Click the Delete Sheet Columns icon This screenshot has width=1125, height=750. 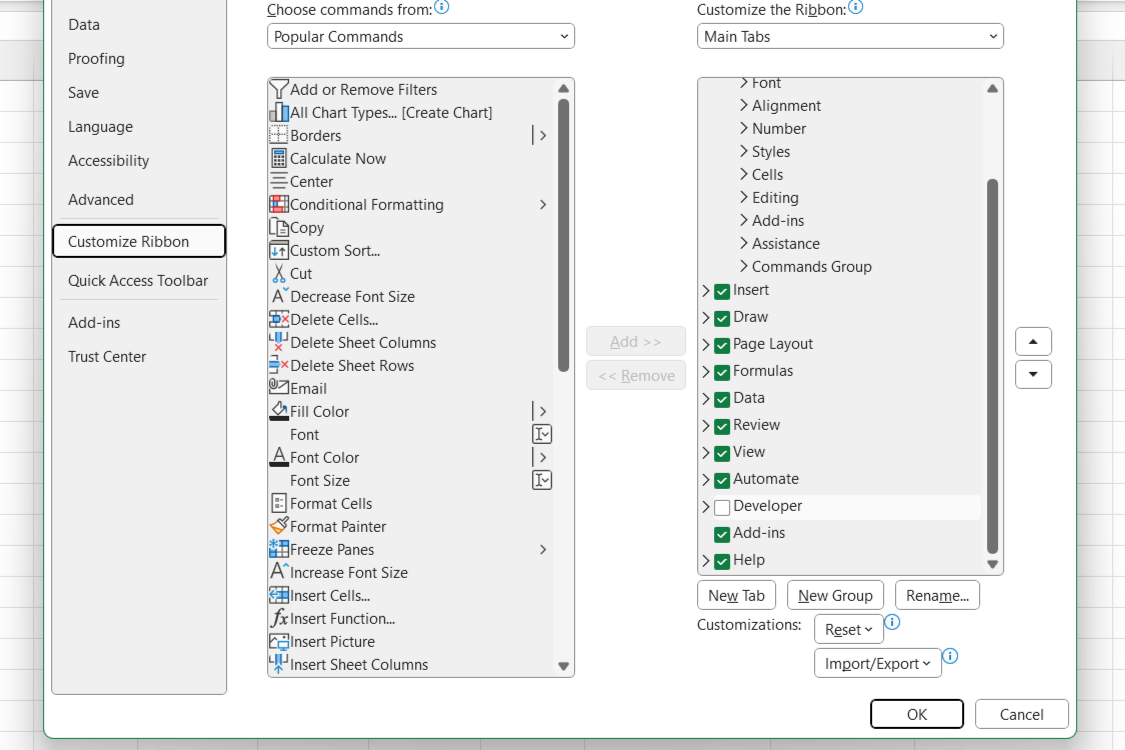[x=278, y=342]
